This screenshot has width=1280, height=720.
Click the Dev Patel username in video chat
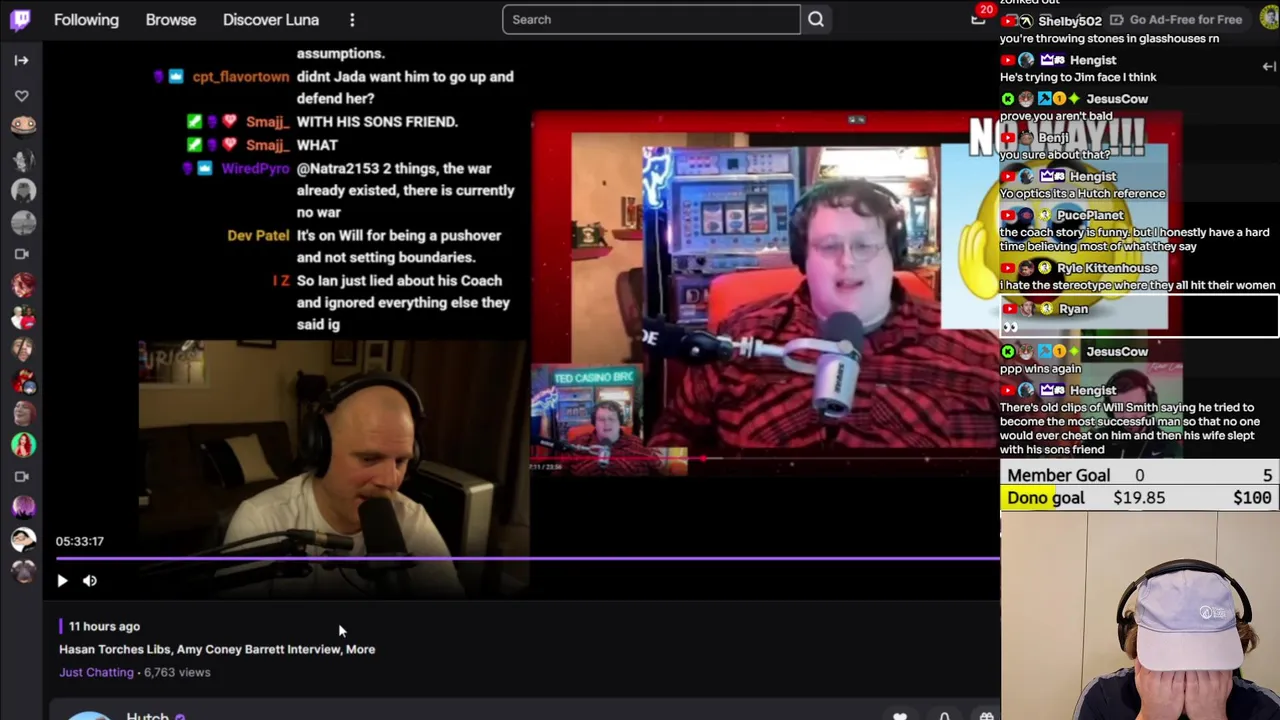click(x=258, y=235)
